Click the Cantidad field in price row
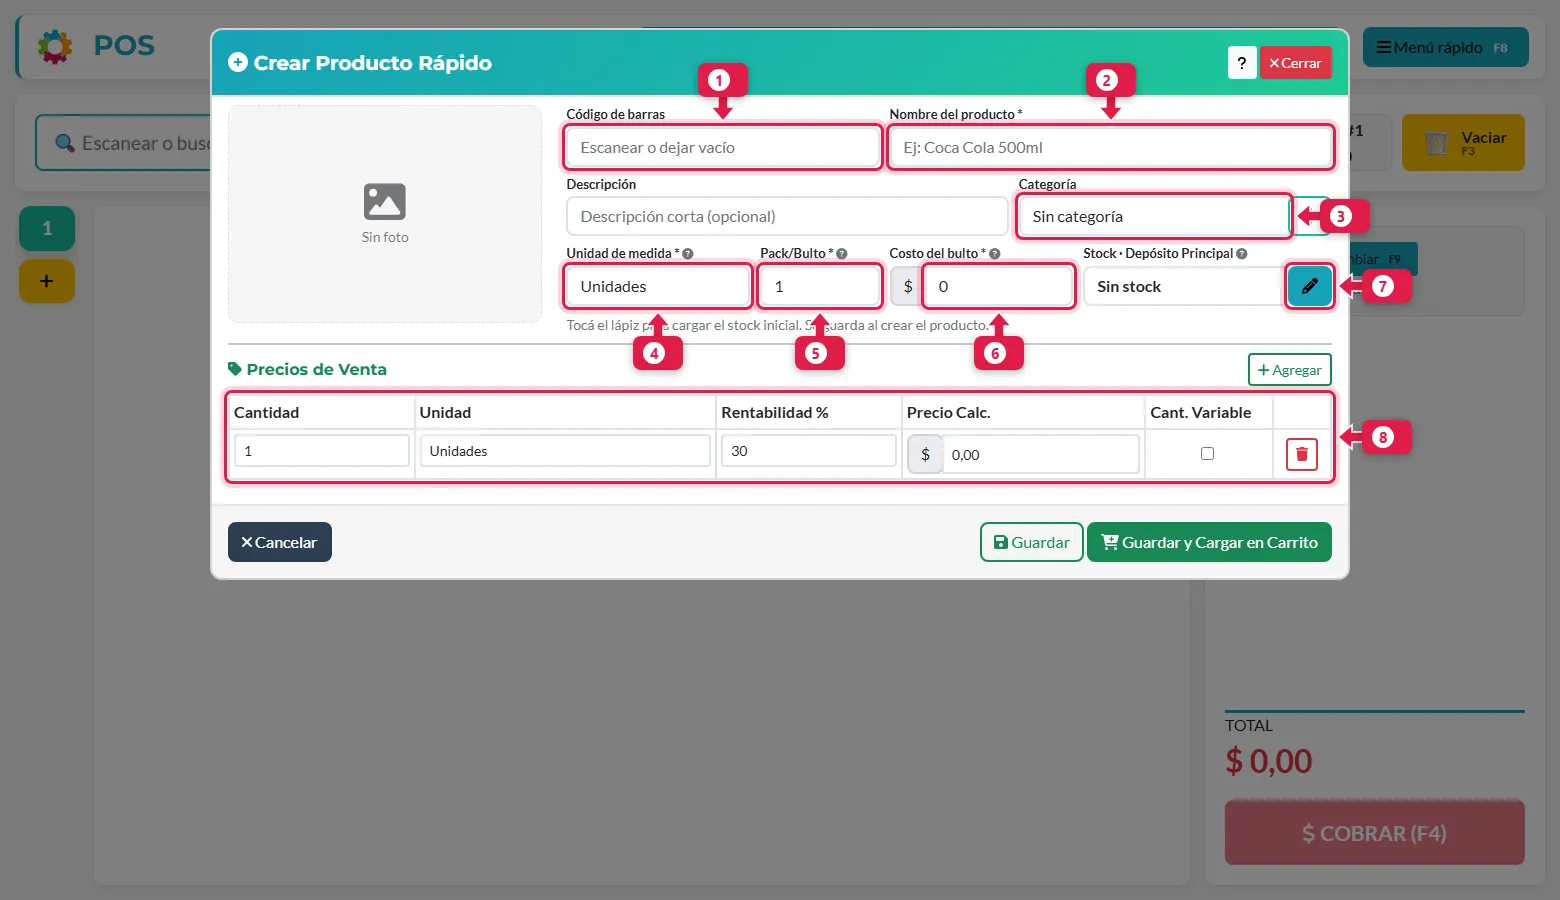This screenshot has width=1560, height=900. (322, 451)
